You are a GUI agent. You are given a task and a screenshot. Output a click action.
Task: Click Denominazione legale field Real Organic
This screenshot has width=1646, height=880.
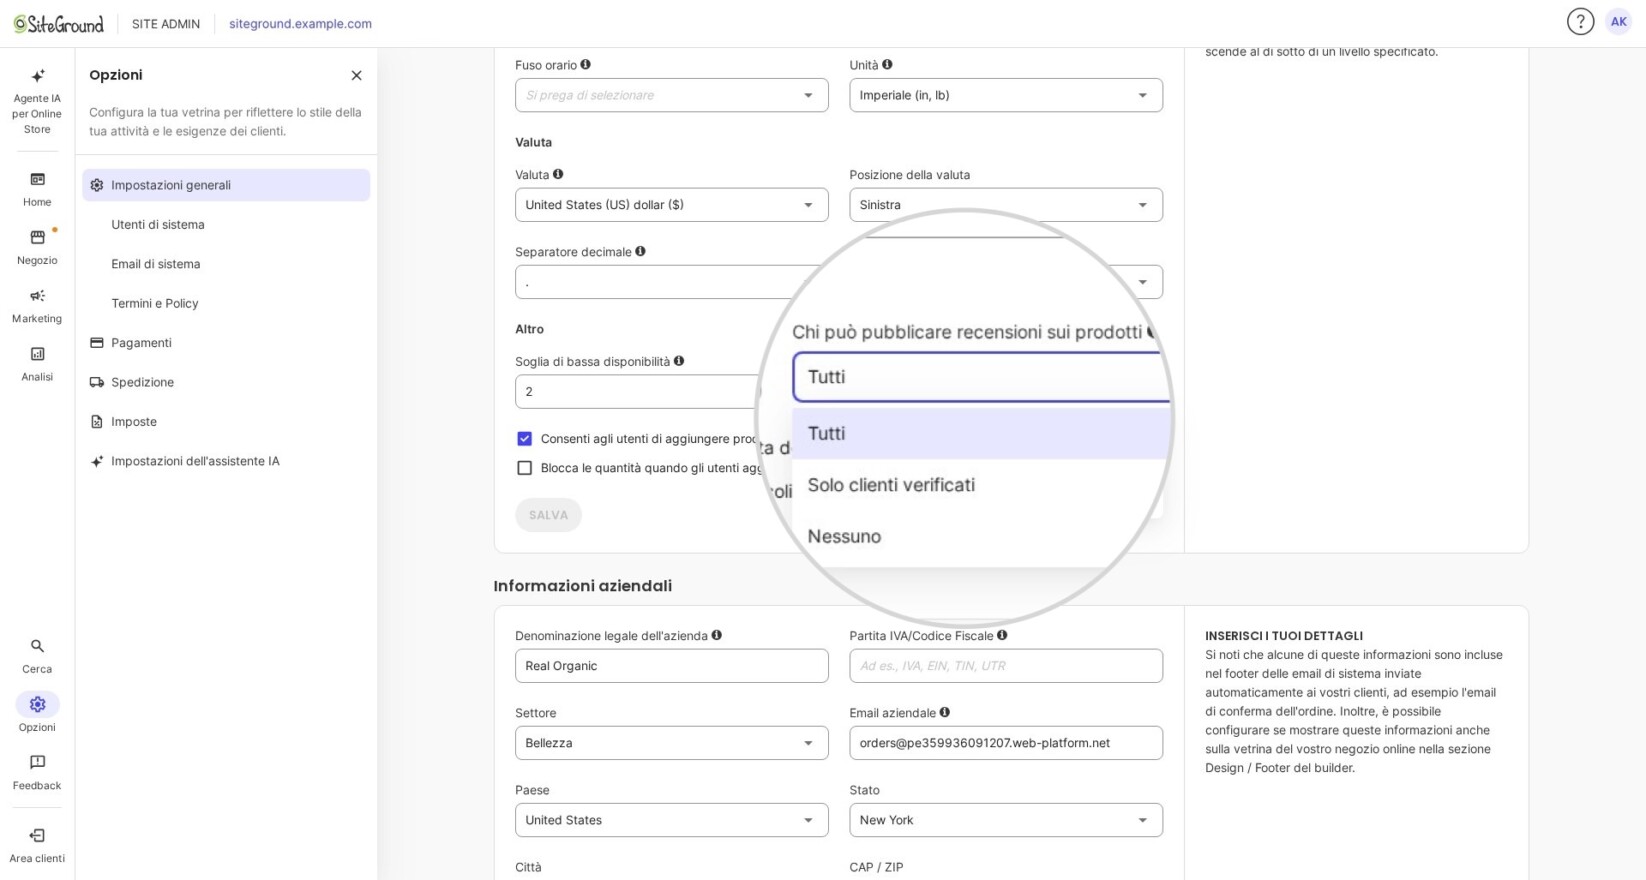click(672, 666)
